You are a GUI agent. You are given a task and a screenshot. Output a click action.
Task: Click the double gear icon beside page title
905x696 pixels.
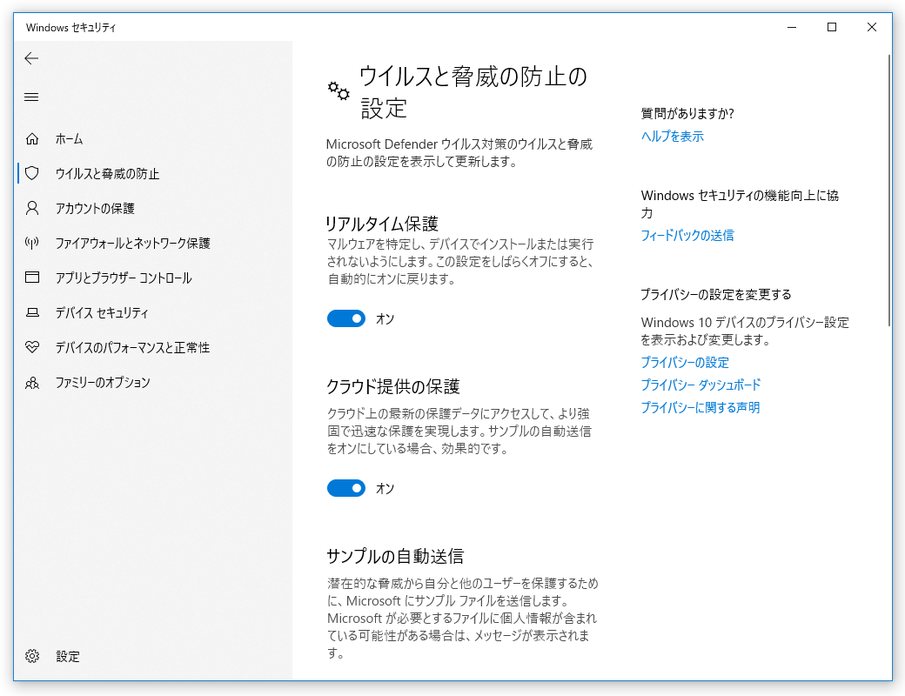[x=339, y=91]
